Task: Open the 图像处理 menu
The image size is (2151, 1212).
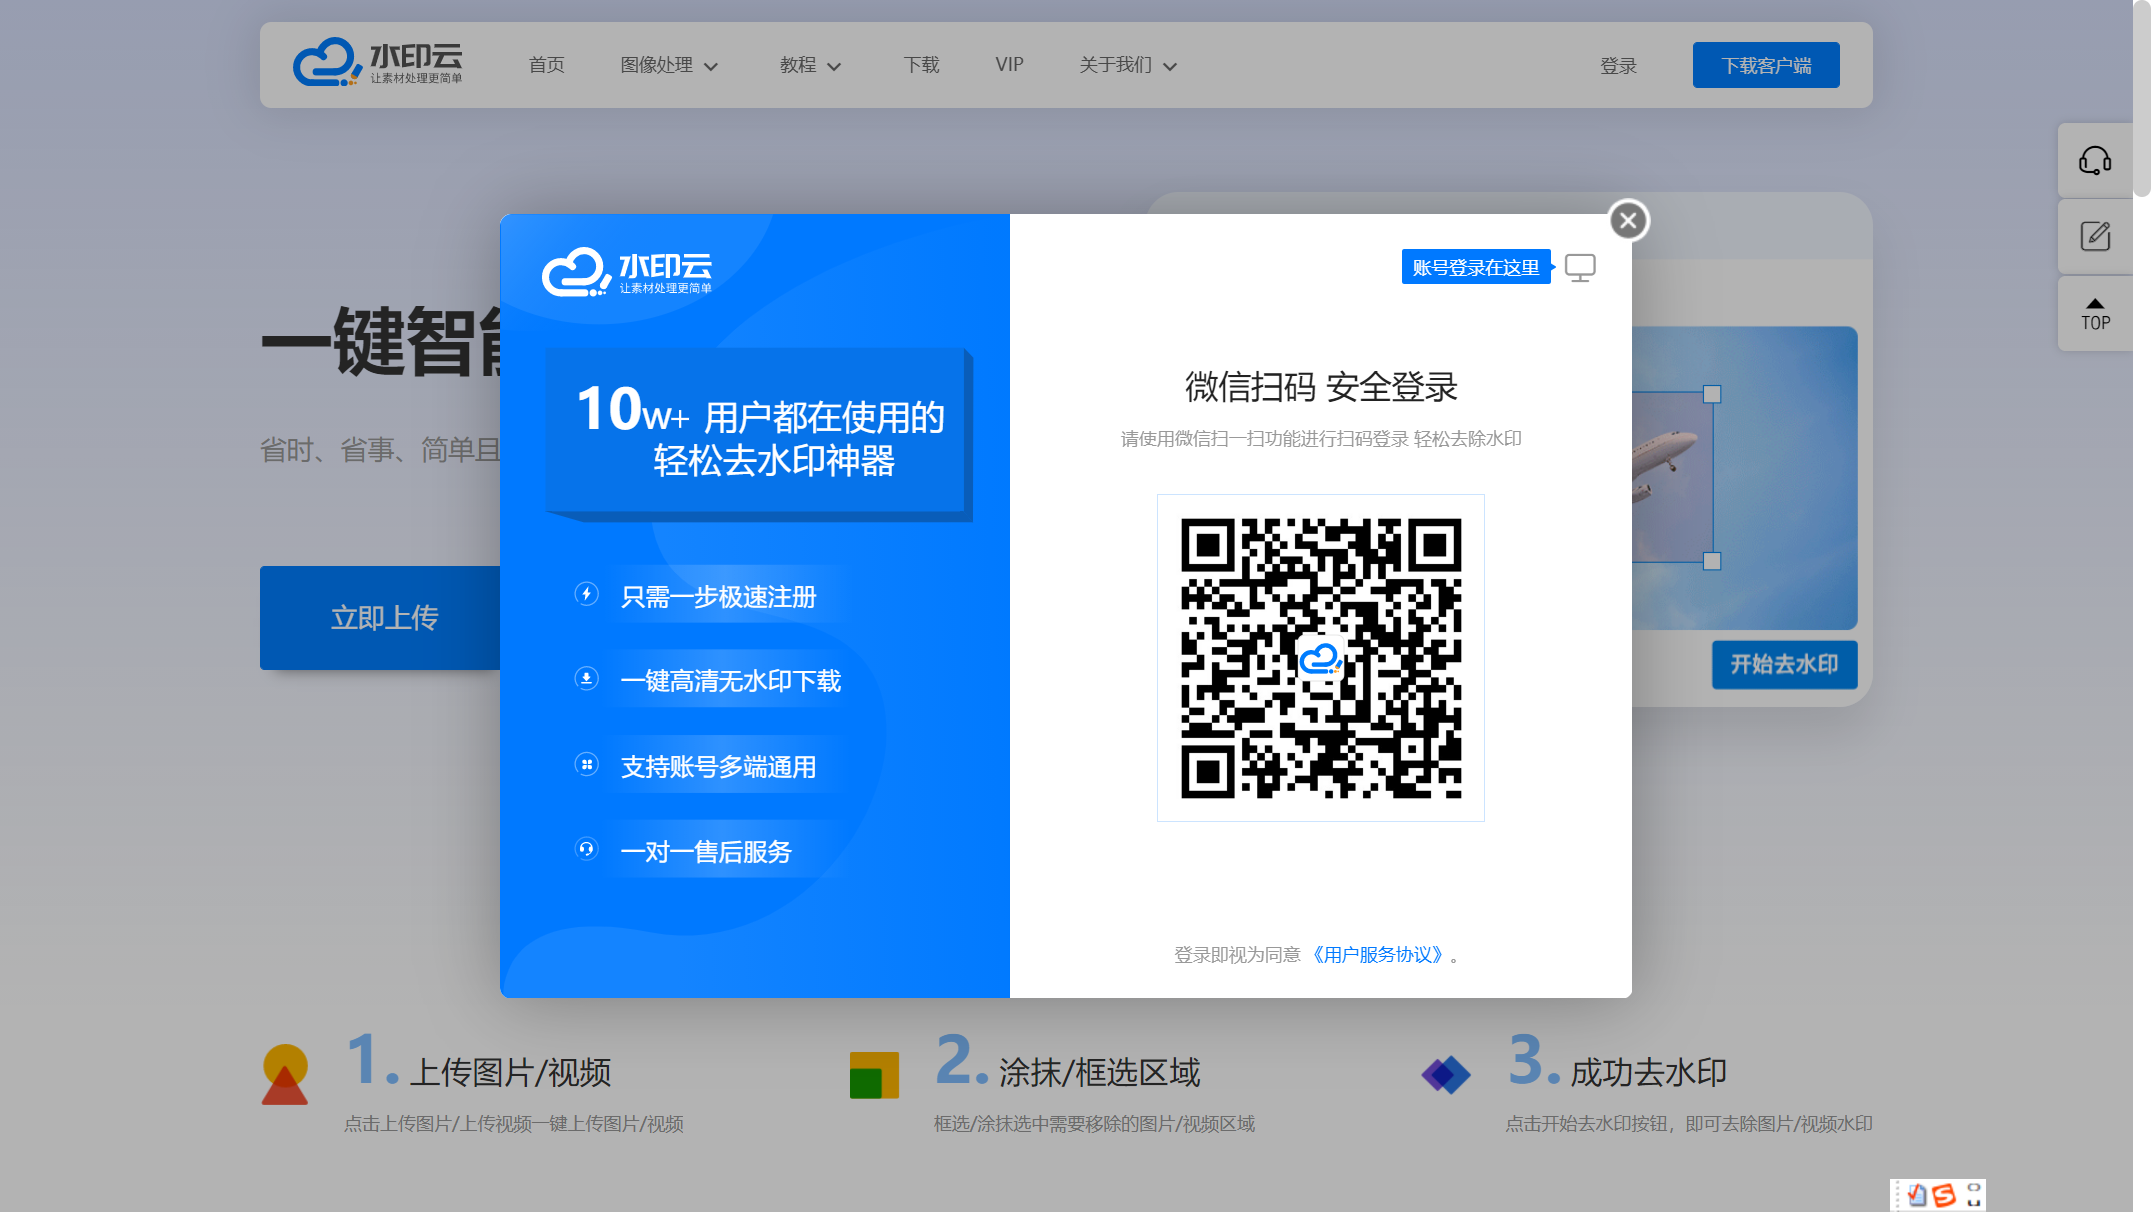Action: 657,65
